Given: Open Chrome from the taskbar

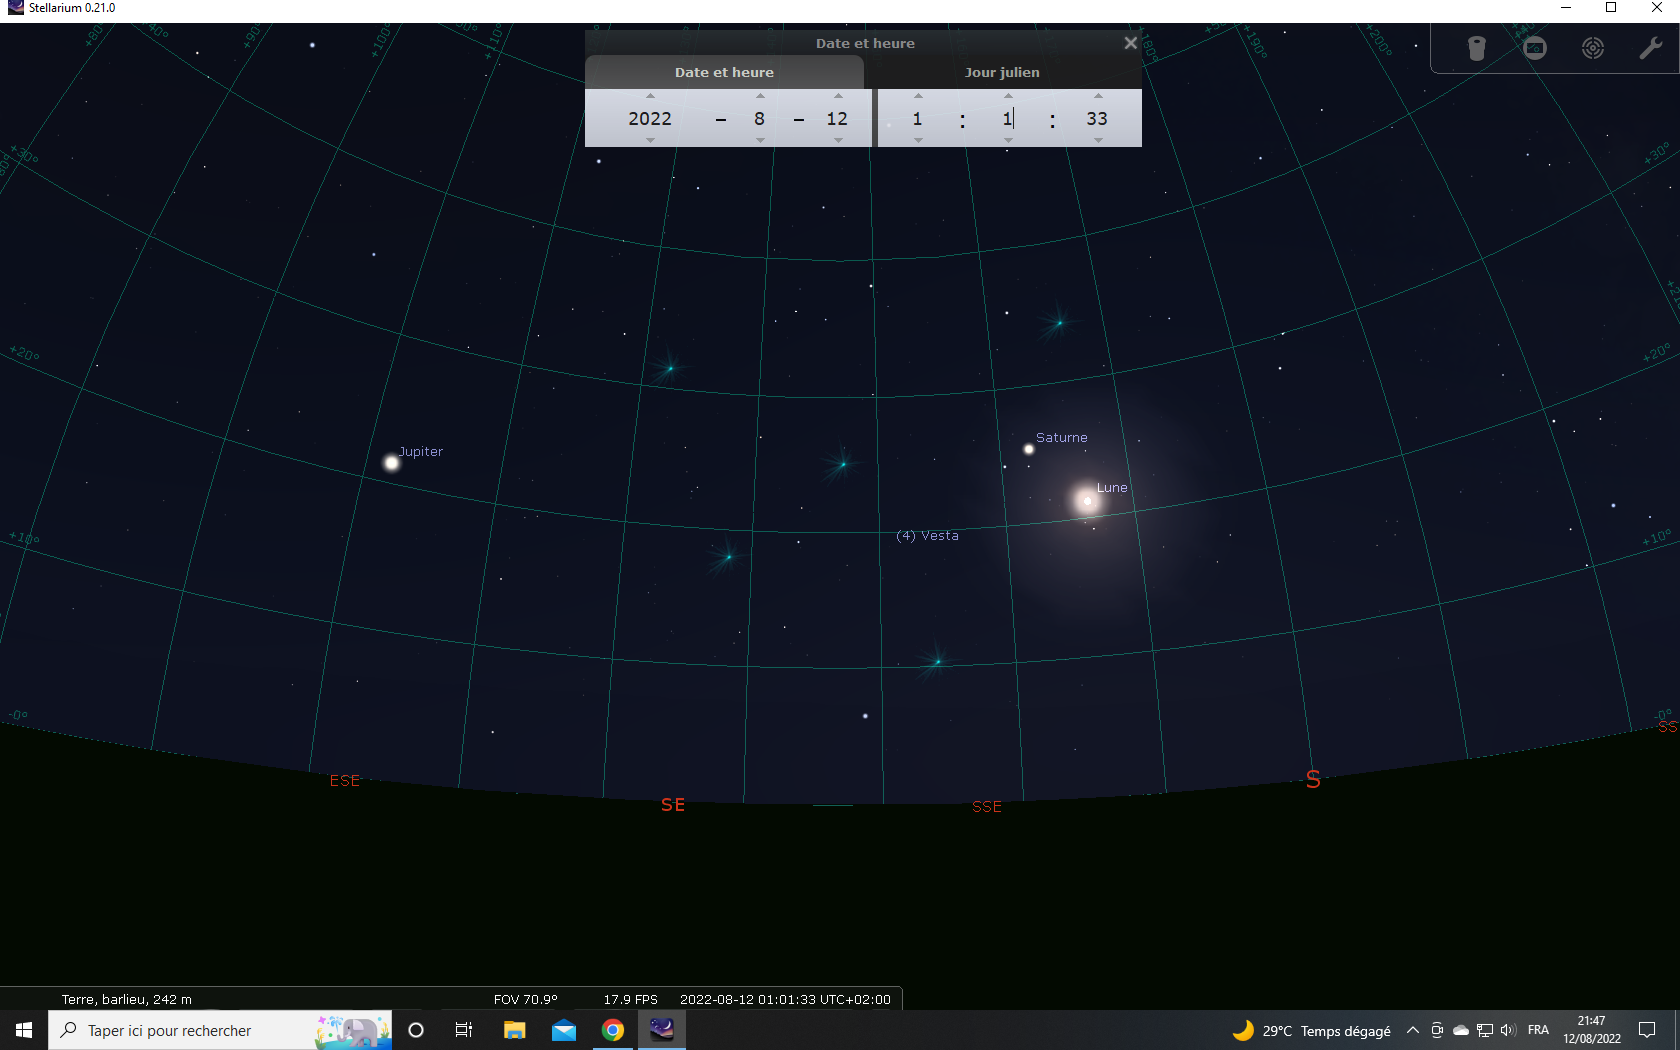Looking at the screenshot, I should 613,1030.
